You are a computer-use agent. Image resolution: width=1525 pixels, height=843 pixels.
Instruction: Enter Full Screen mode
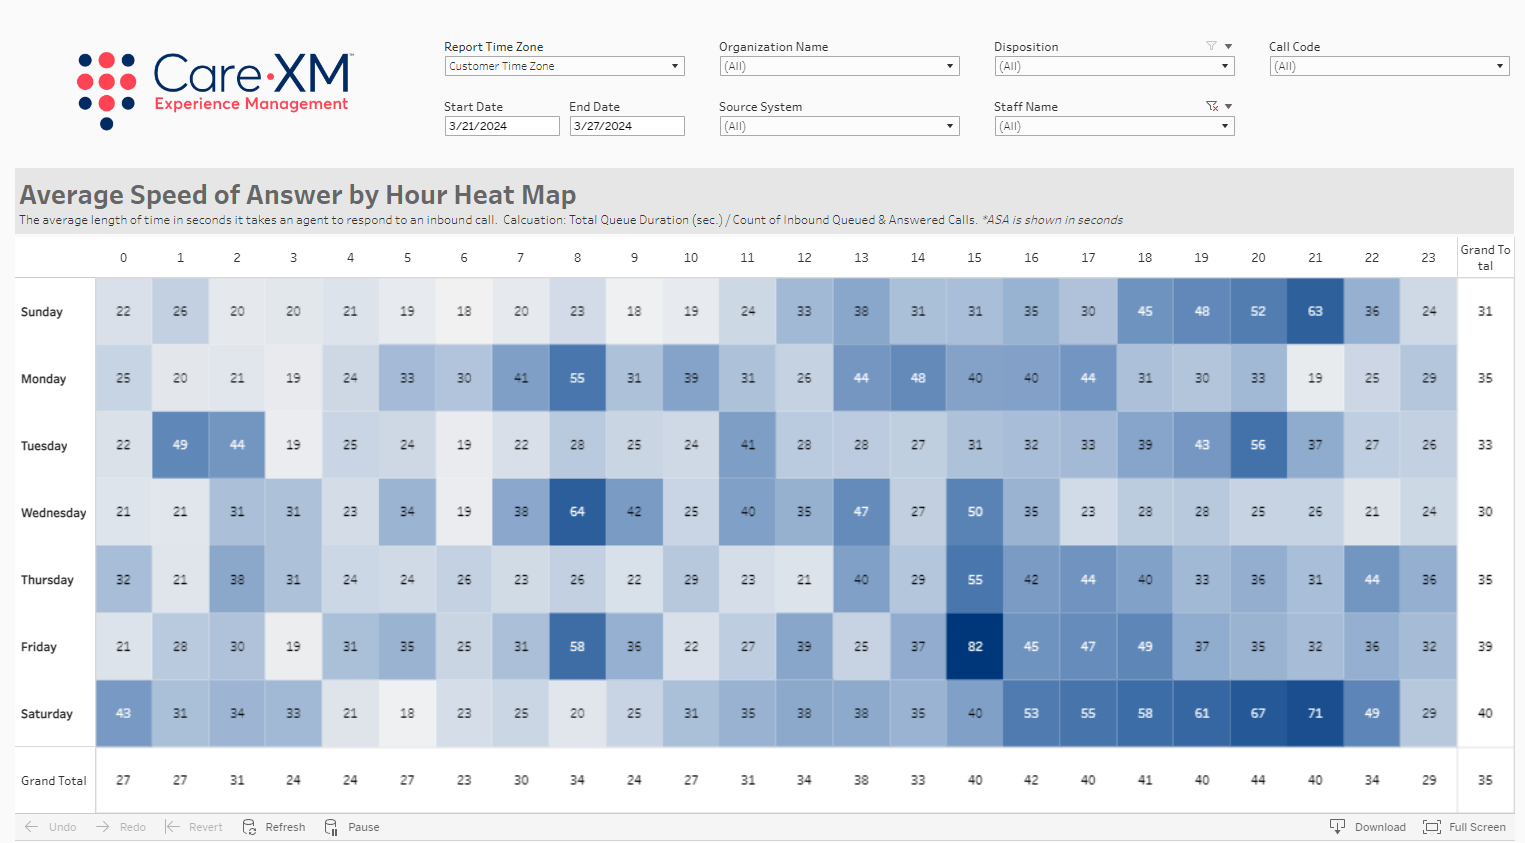1432,827
